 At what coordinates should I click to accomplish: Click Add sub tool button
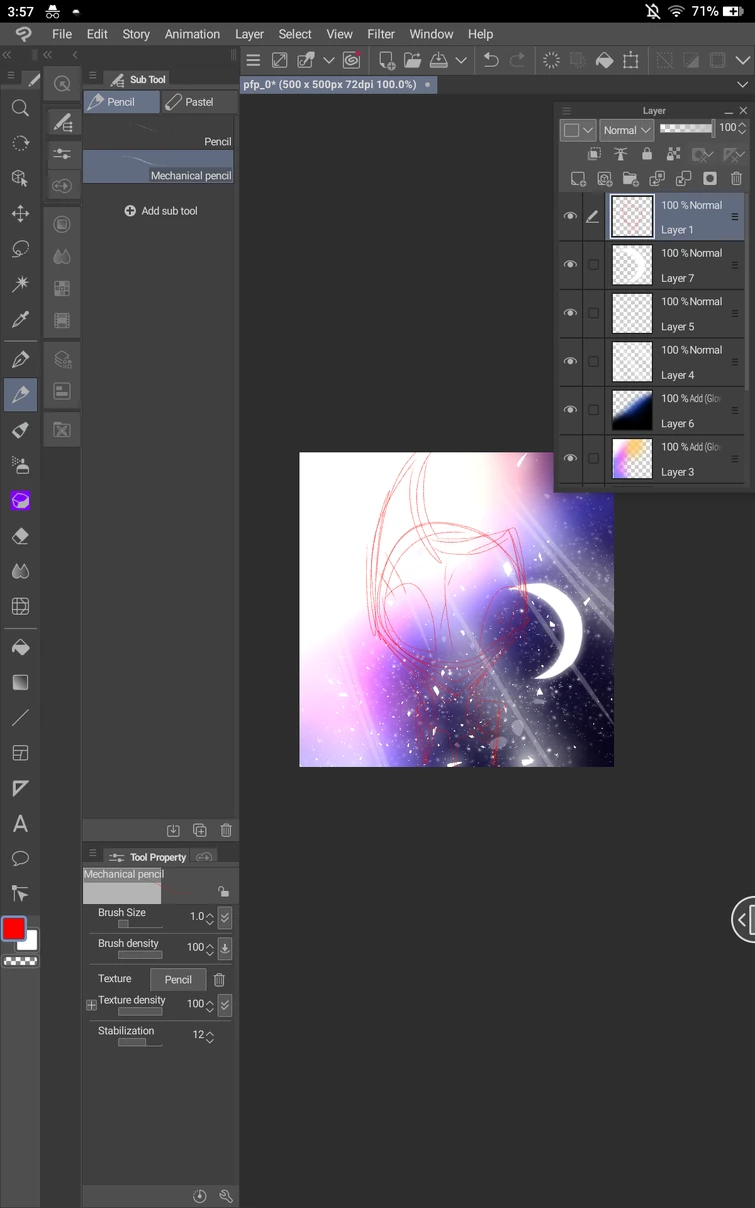(x=160, y=211)
